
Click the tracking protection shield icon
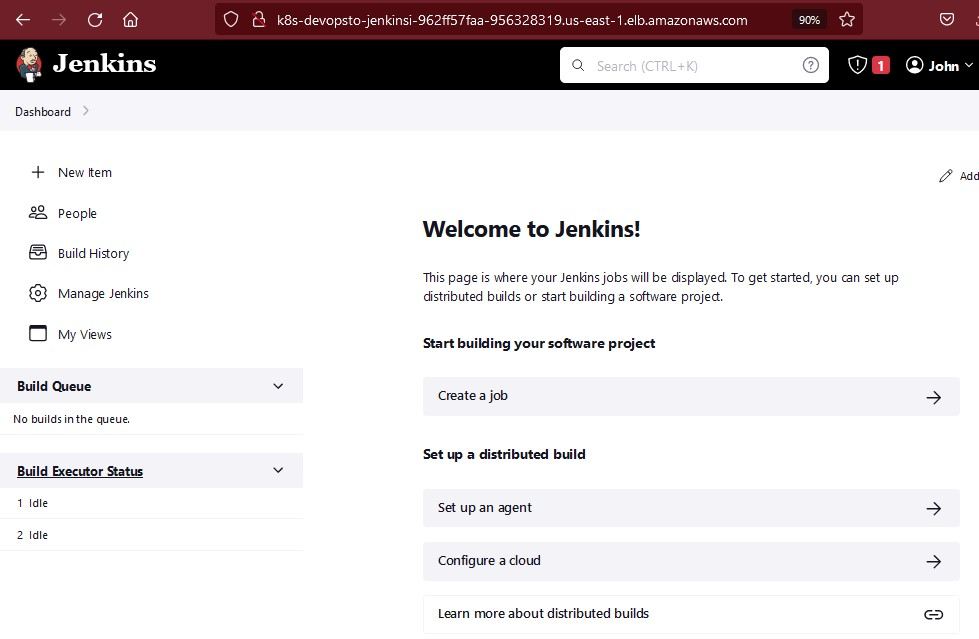[231, 19]
